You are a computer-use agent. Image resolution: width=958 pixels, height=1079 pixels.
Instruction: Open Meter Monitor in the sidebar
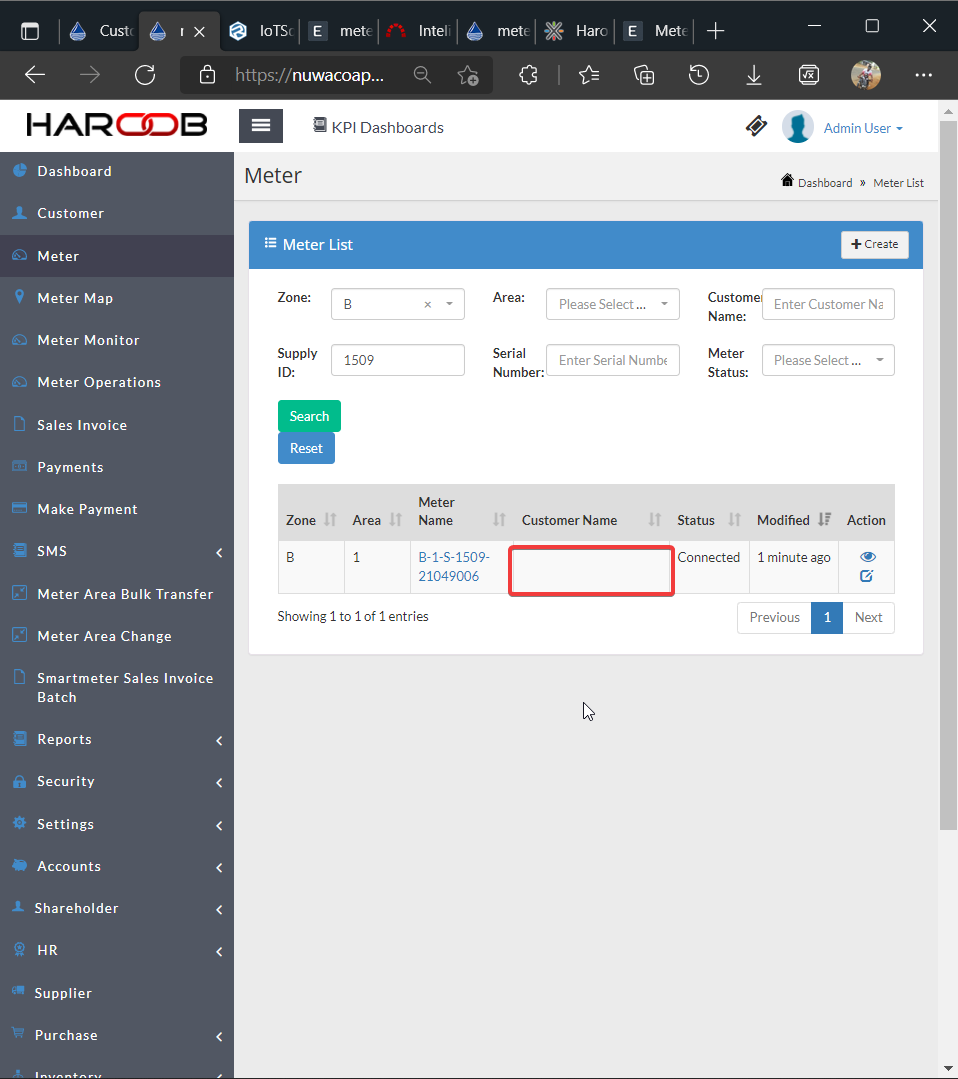(117, 340)
